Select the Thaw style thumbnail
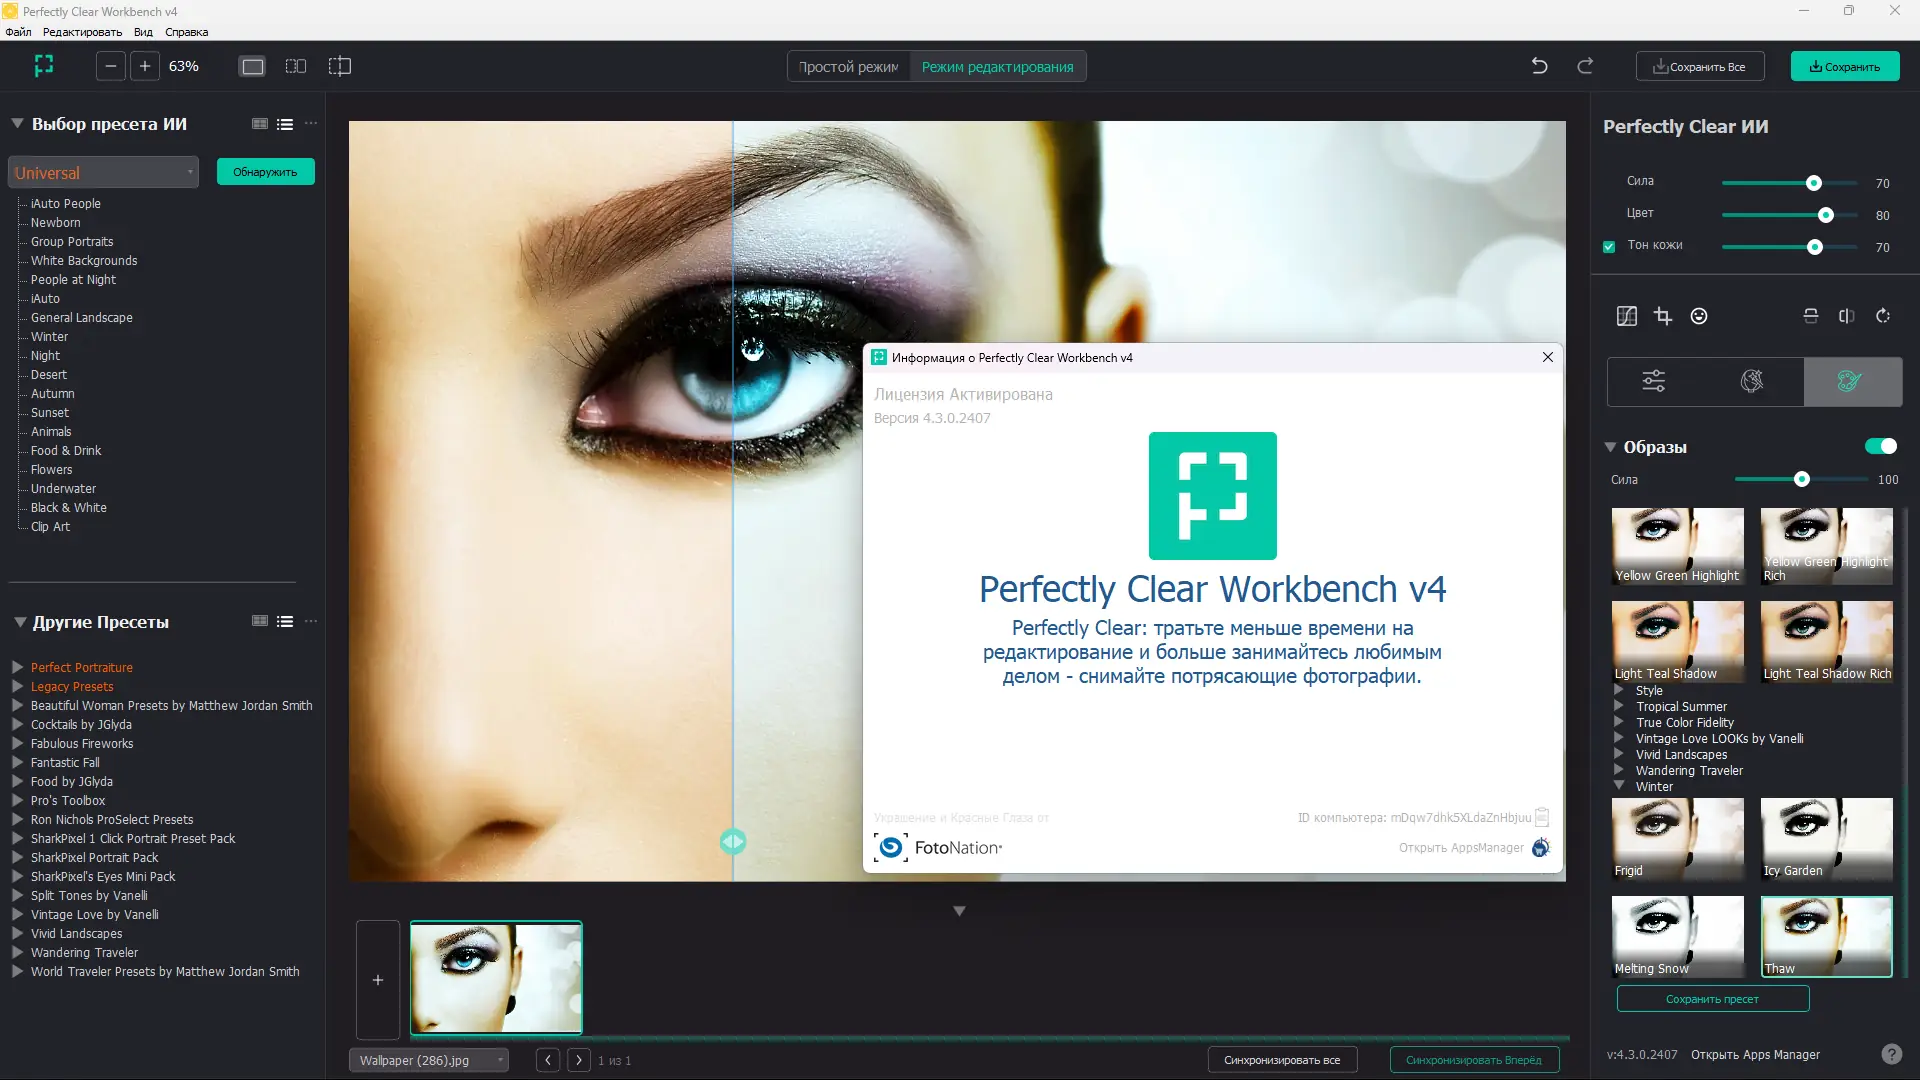 click(x=1825, y=936)
